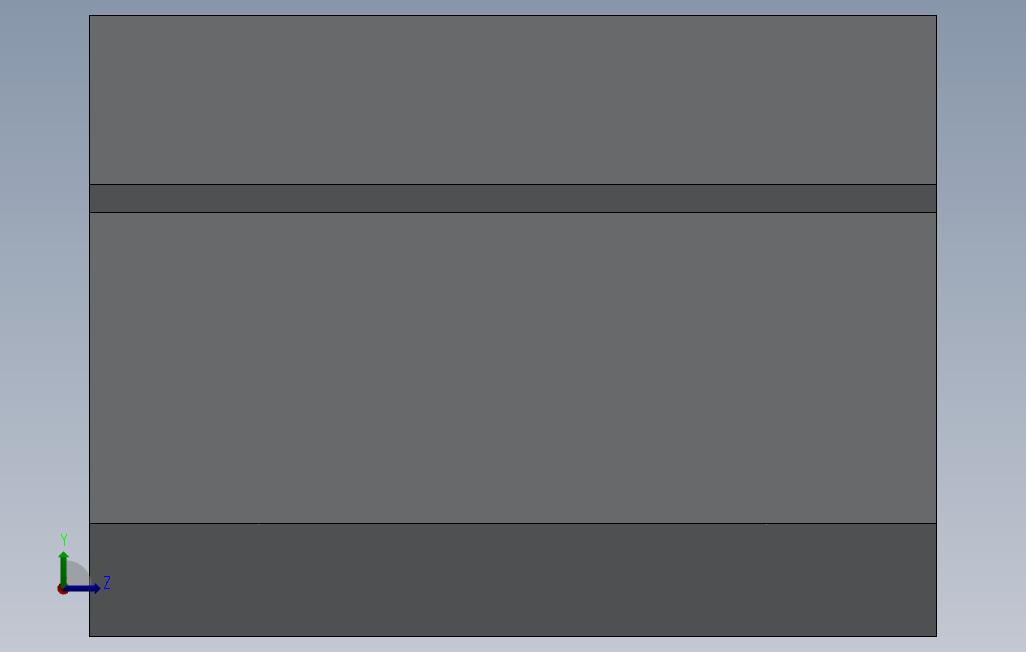
Task: Click the empty background right of the model
Action: pyautogui.click(x=982, y=327)
